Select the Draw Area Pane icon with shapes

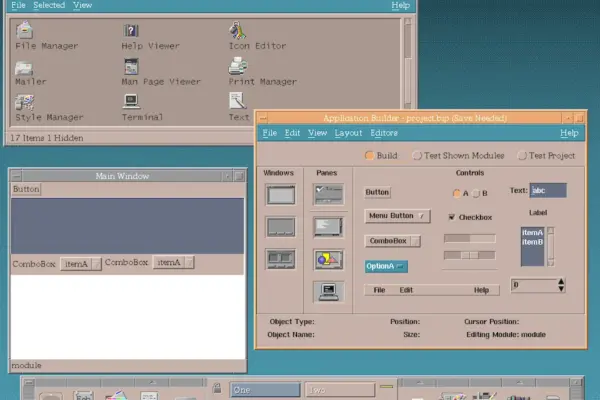click(328, 260)
